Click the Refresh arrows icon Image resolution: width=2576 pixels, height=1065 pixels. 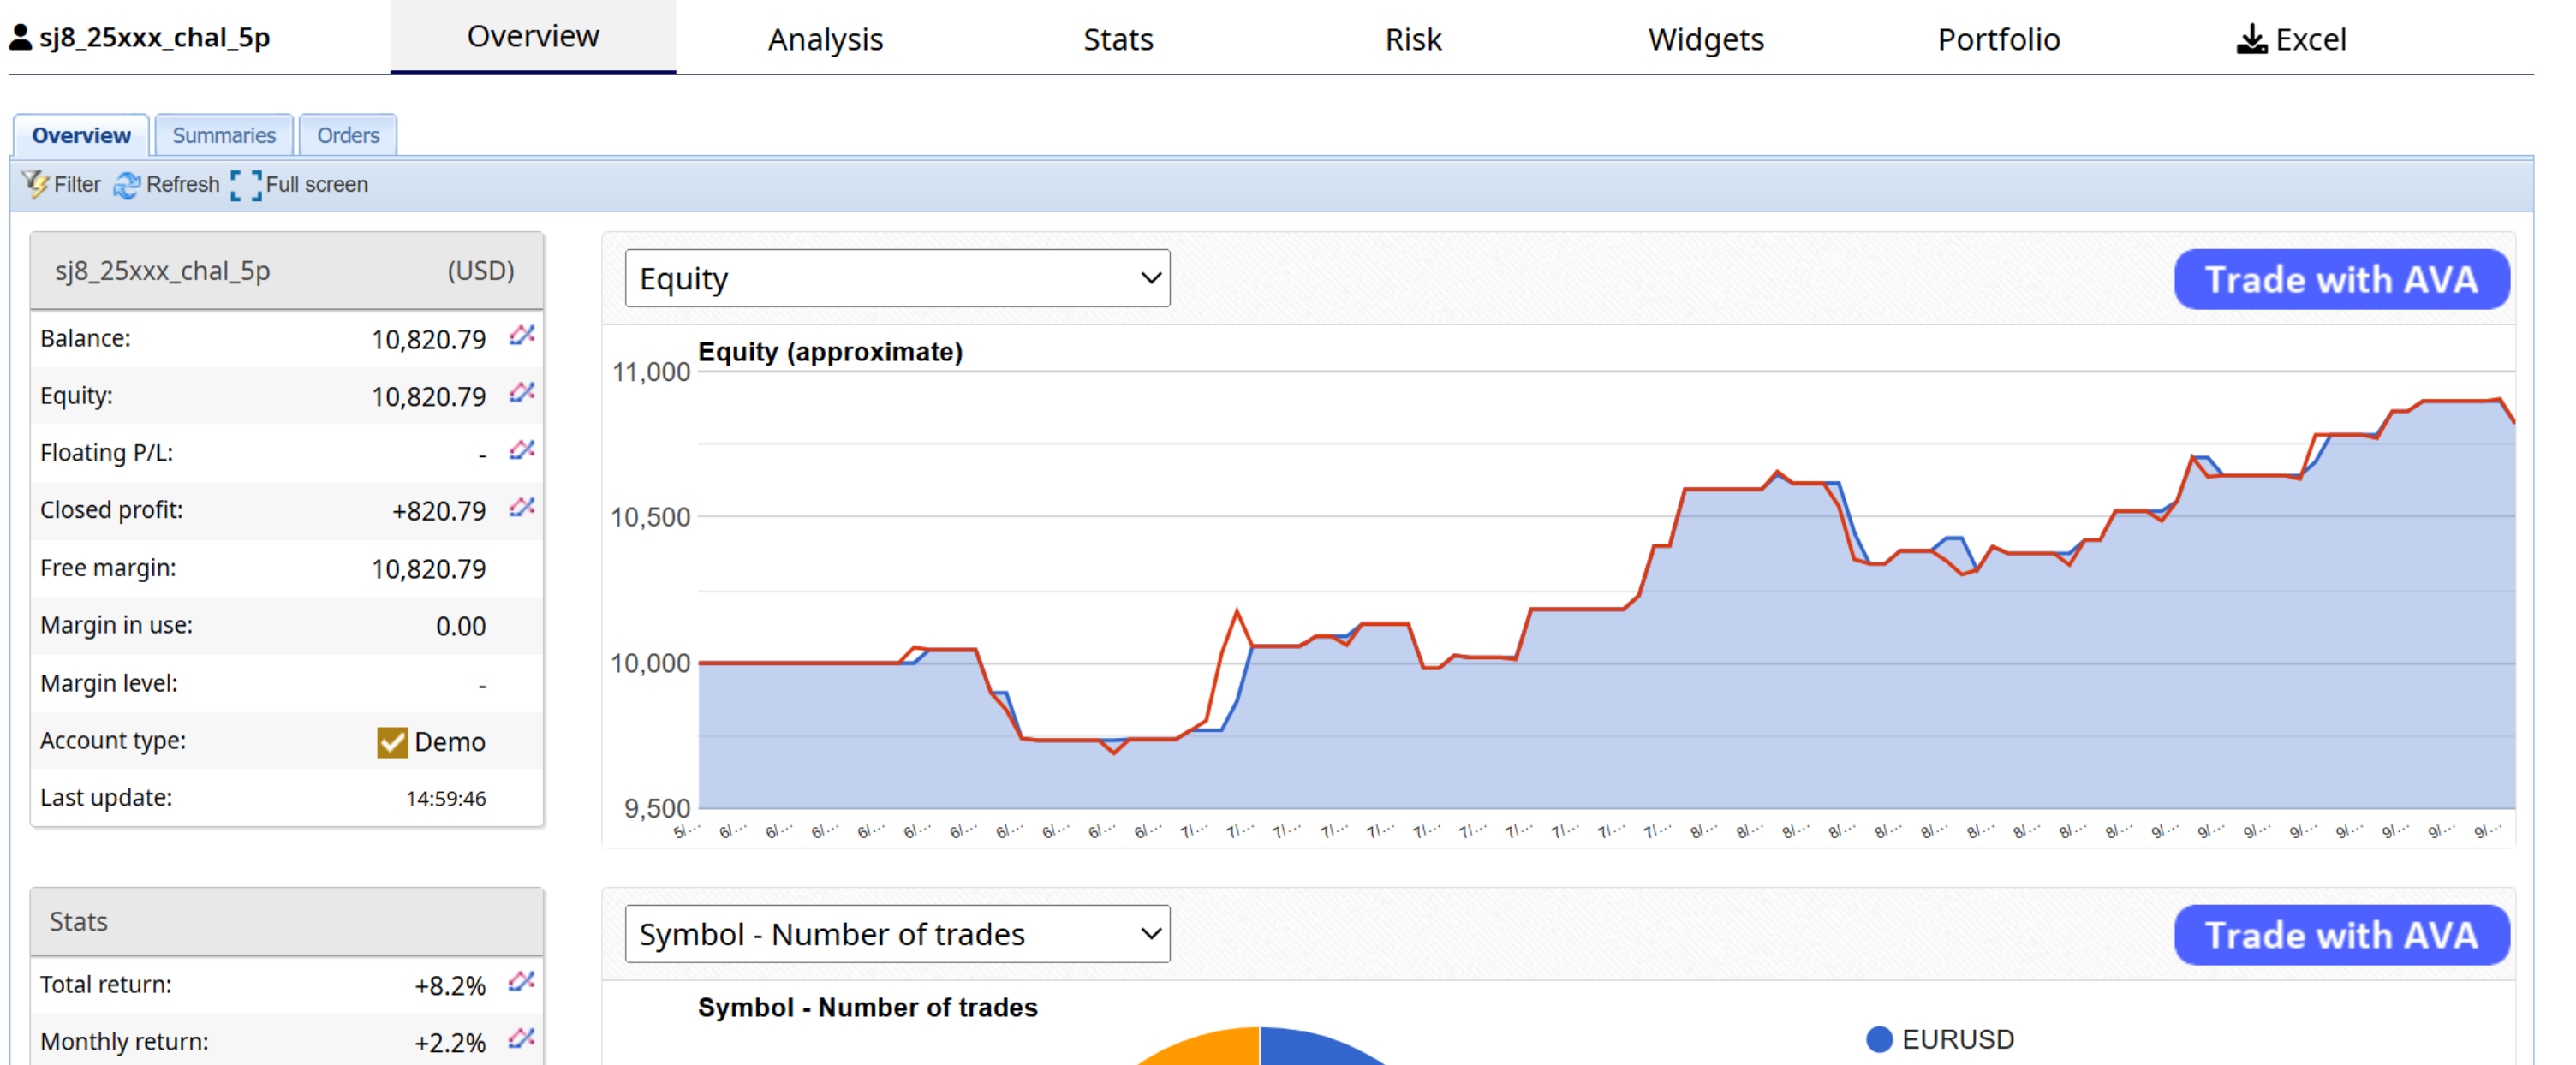coord(127,185)
